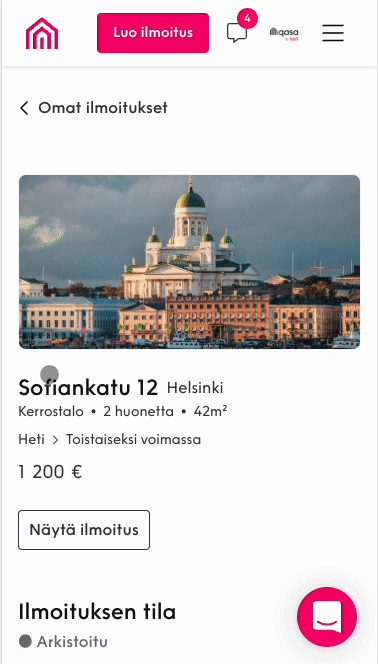Click the back chevron arrow

pyautogui.click(x=24, y=108)
